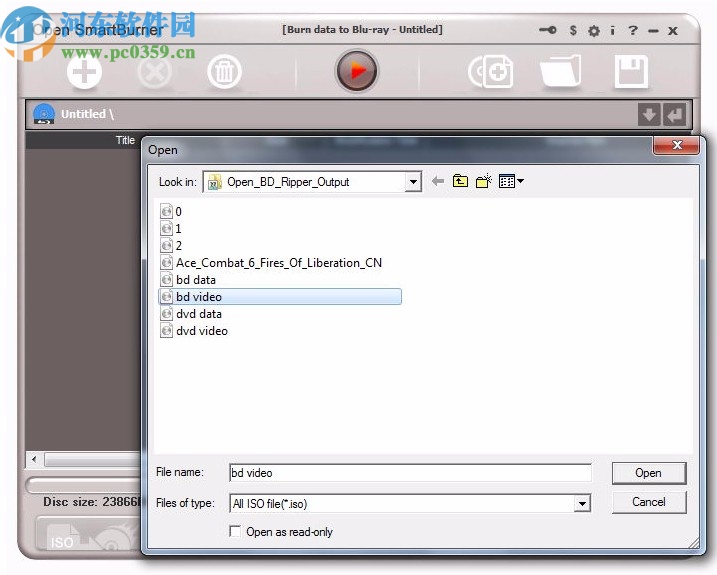The height and width of the screenshot is (575, 717).
Task: Click the File name input field
Action: pyautogui.click(x=410, y=473)
